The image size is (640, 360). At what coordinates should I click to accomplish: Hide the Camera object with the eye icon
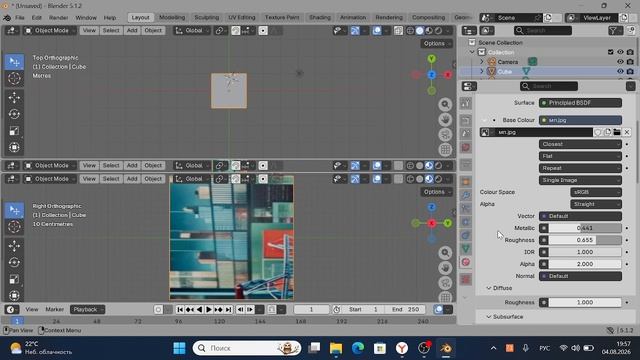[620, 62]
